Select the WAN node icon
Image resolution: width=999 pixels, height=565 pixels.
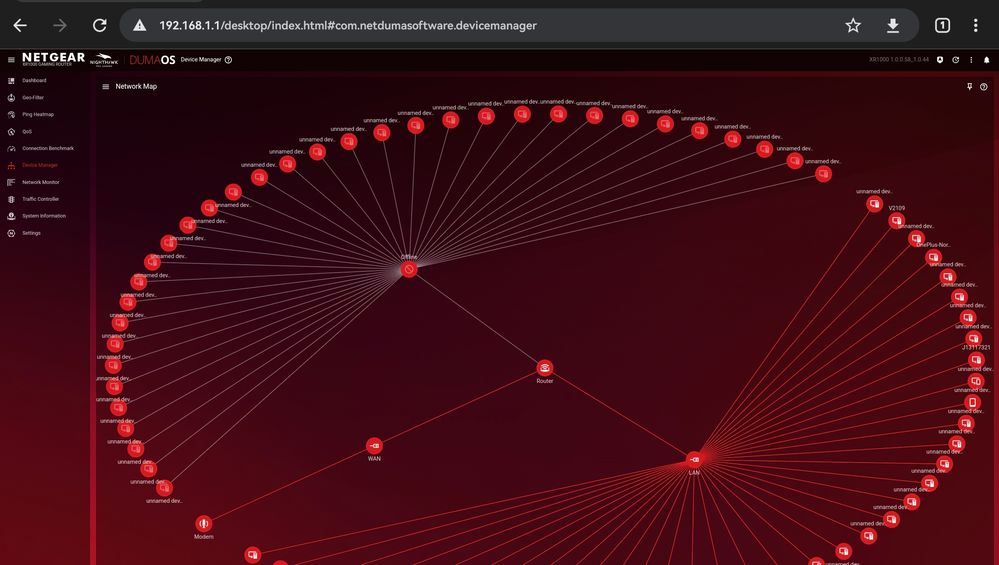point(374,446)
